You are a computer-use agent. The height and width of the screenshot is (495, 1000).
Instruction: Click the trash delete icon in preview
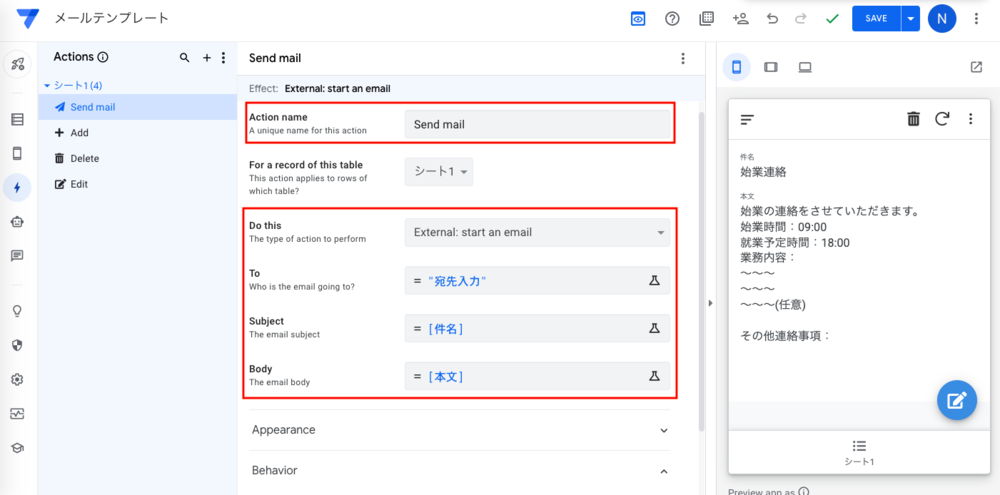pos(913,119)
